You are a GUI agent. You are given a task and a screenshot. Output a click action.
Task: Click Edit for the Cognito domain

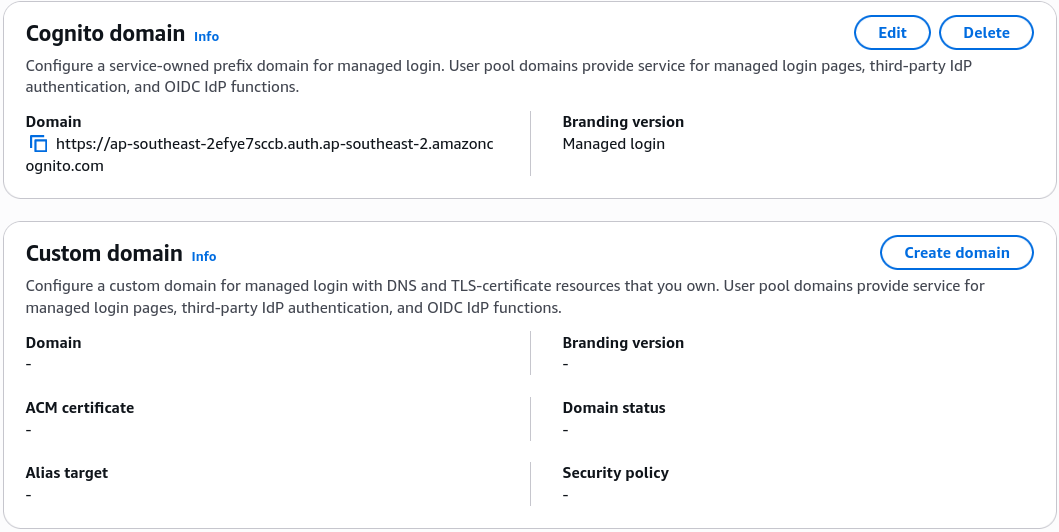[x=892, y=33]
